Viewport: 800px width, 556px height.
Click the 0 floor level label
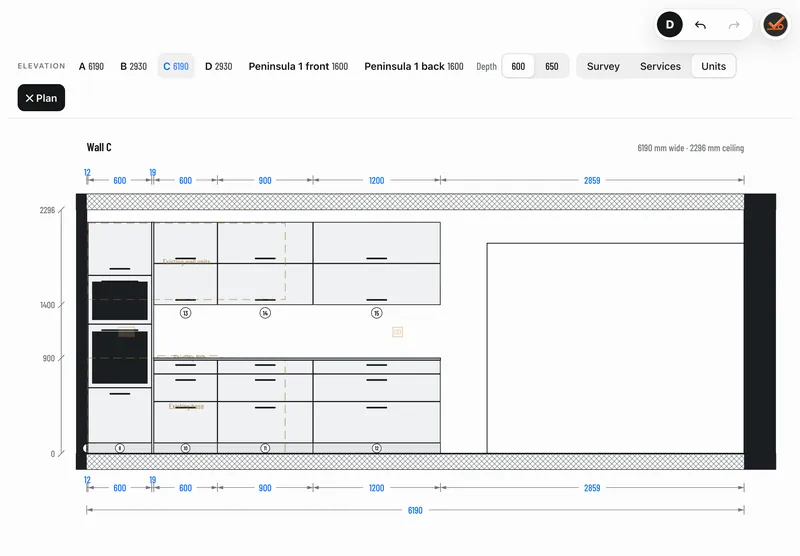[x=53, y=454]
